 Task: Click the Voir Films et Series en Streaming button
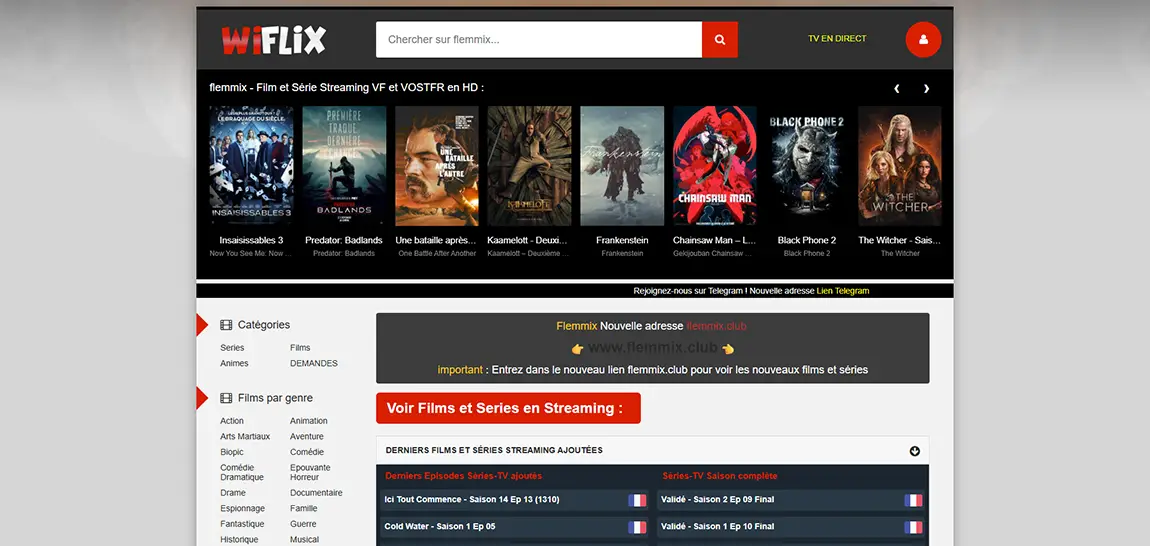point(508,408)
